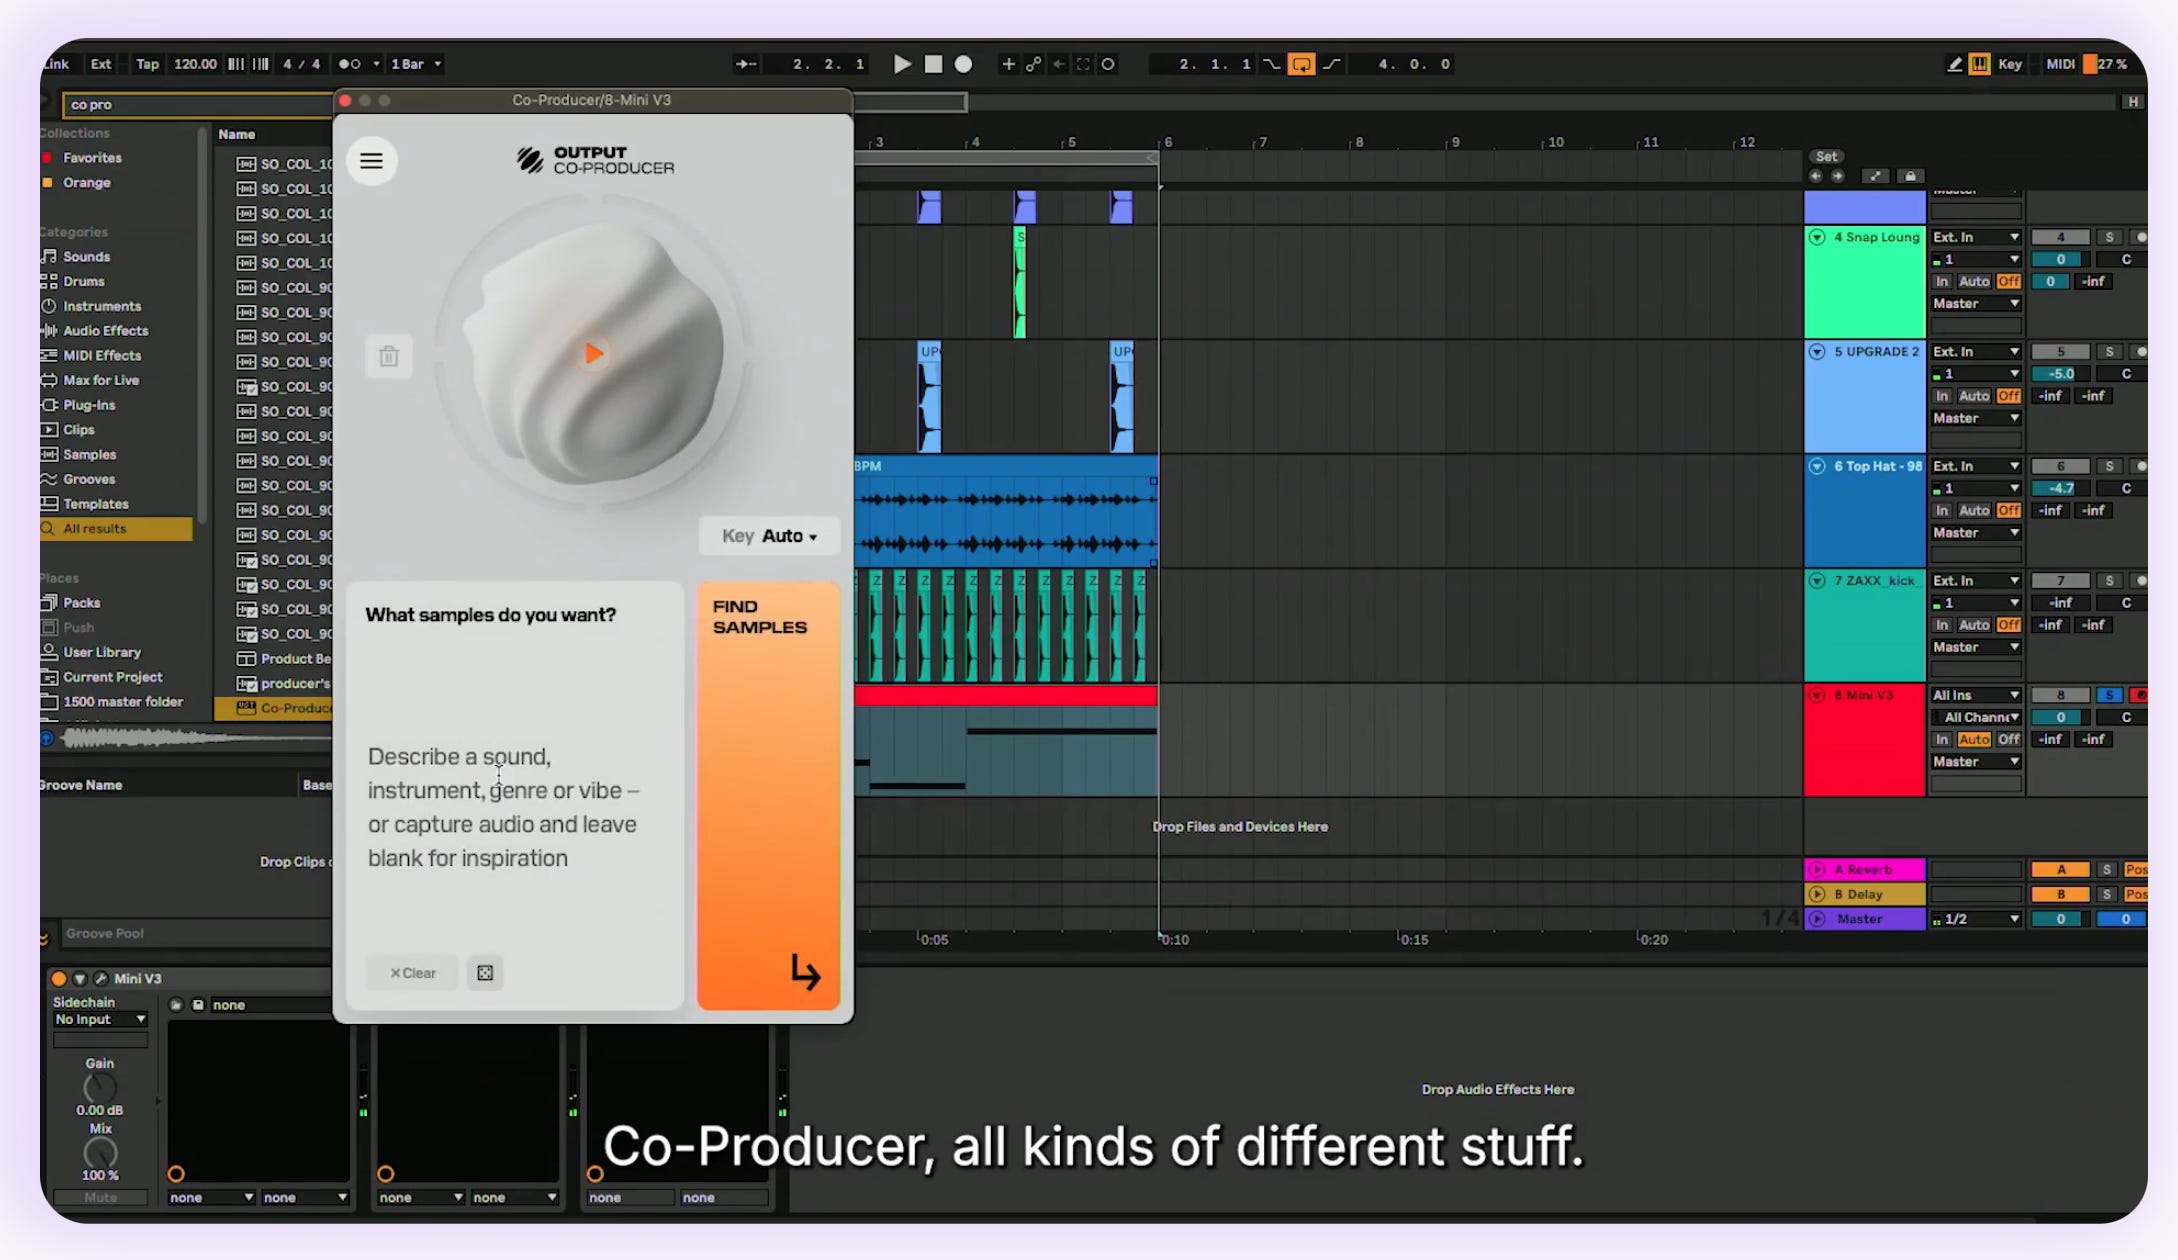The width and height of the screenshot is (2178, 1260).
Task: Toggle the track 6 activator button
Action: click(x=2060, y=467)
